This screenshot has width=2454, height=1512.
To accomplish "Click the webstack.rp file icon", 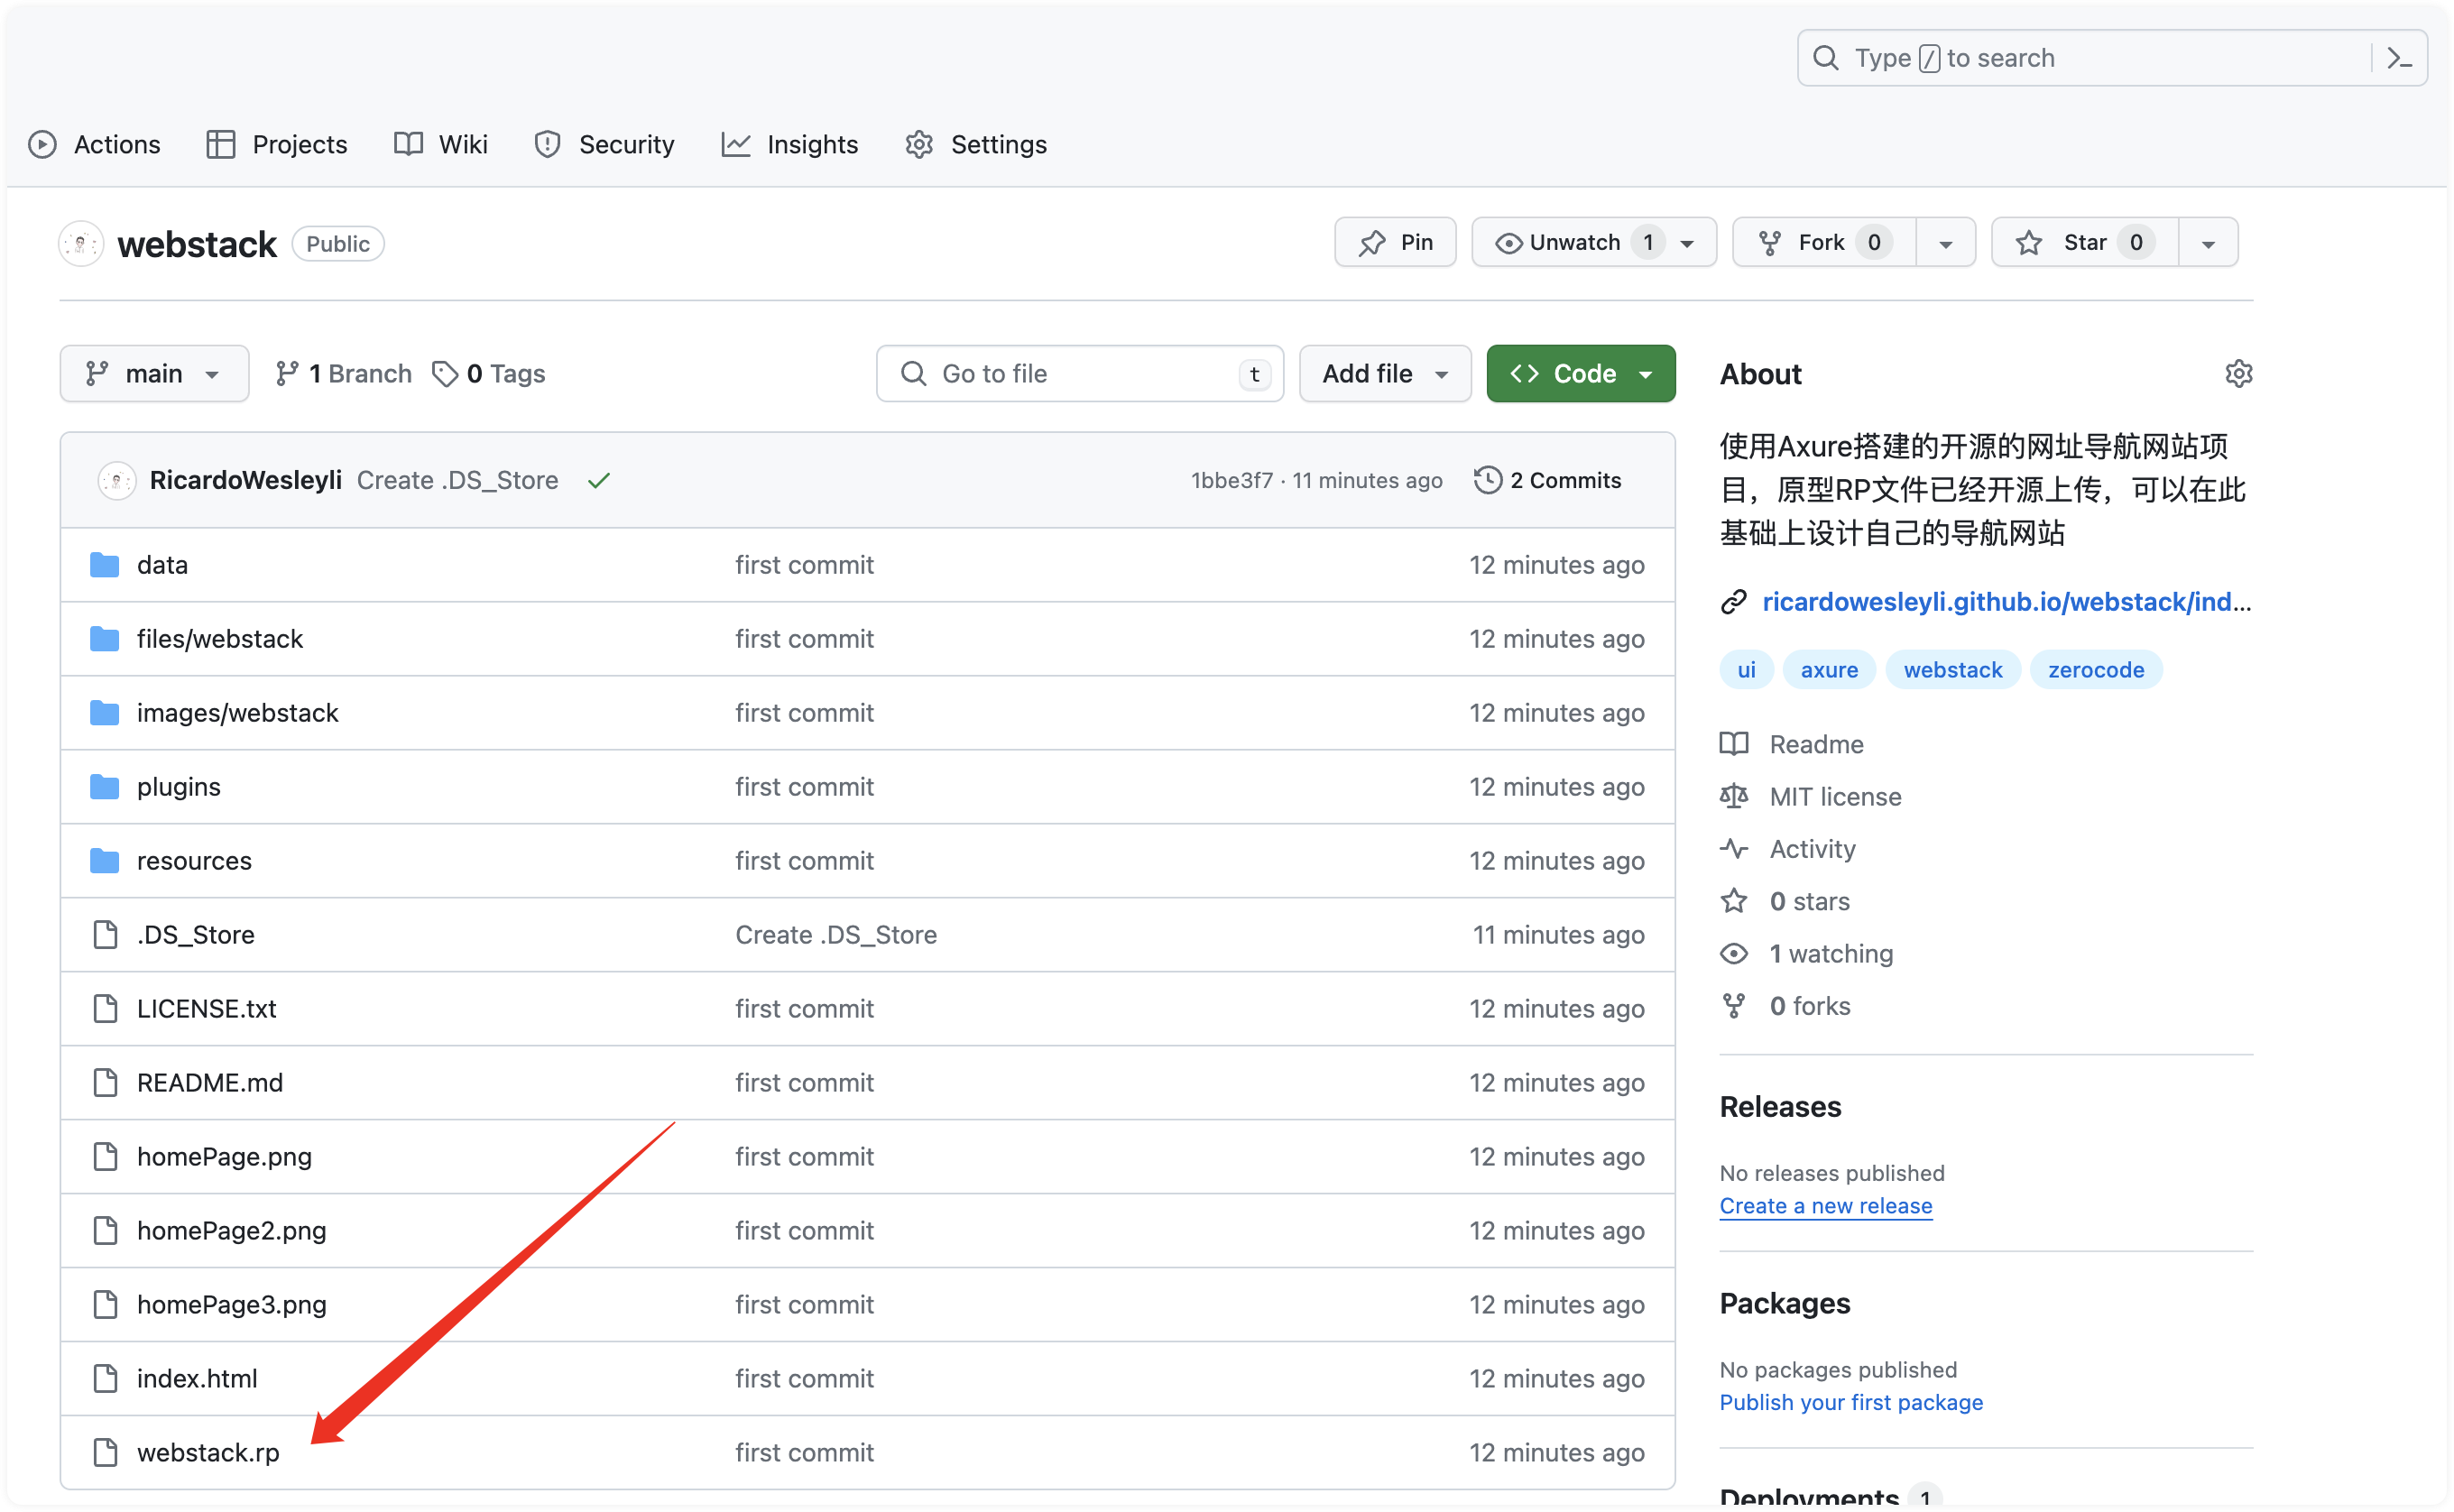I will [105, 1453].
